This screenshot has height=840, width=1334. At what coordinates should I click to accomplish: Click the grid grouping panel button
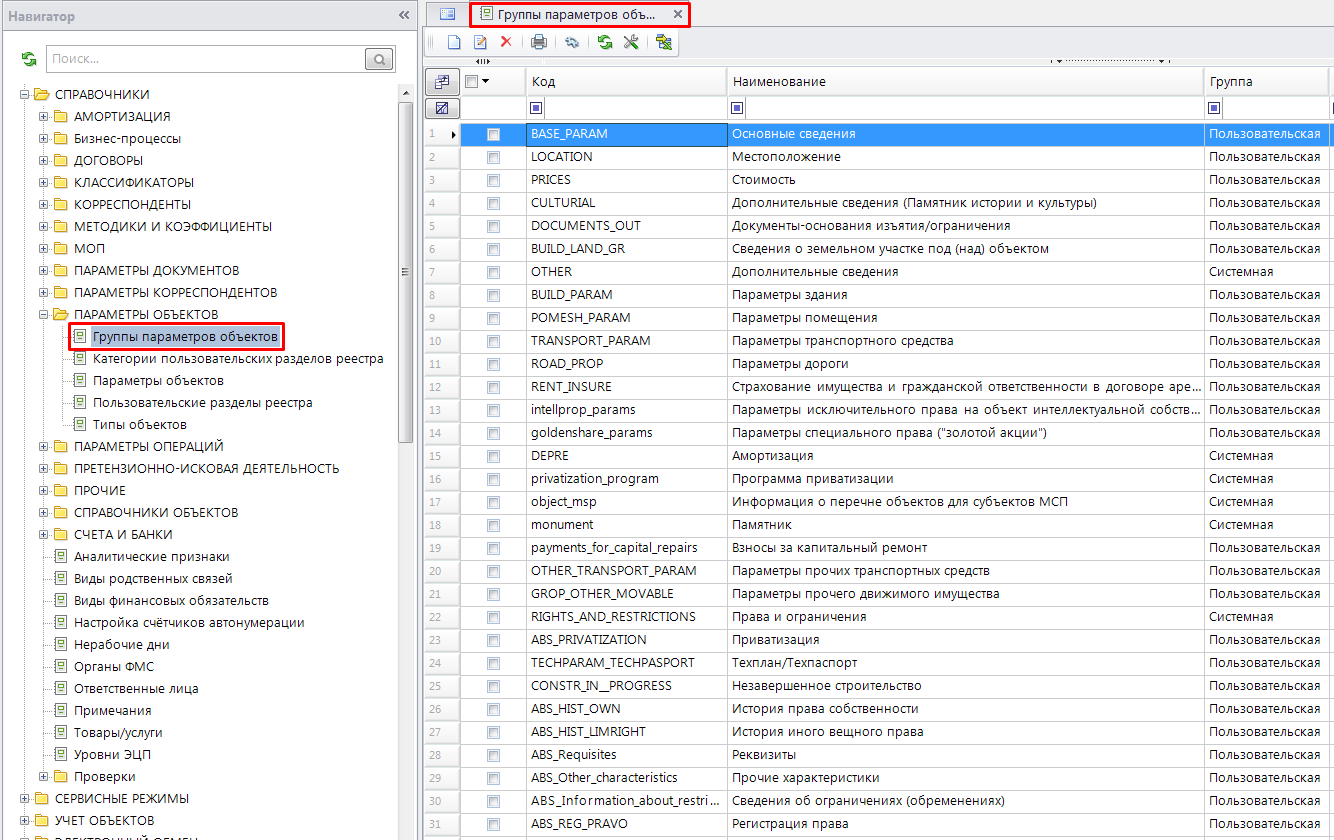[441, 82]
